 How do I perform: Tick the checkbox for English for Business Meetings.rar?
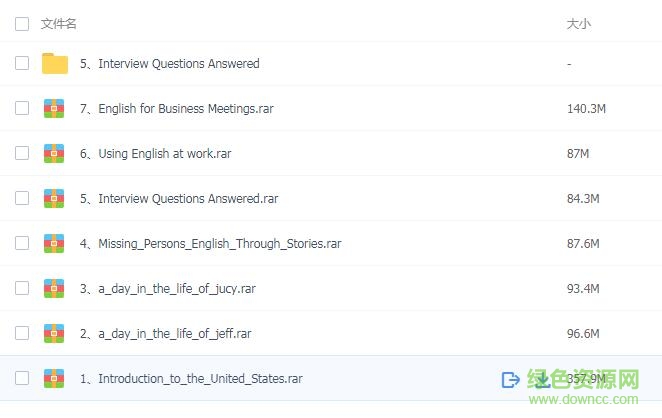(22, 109)
